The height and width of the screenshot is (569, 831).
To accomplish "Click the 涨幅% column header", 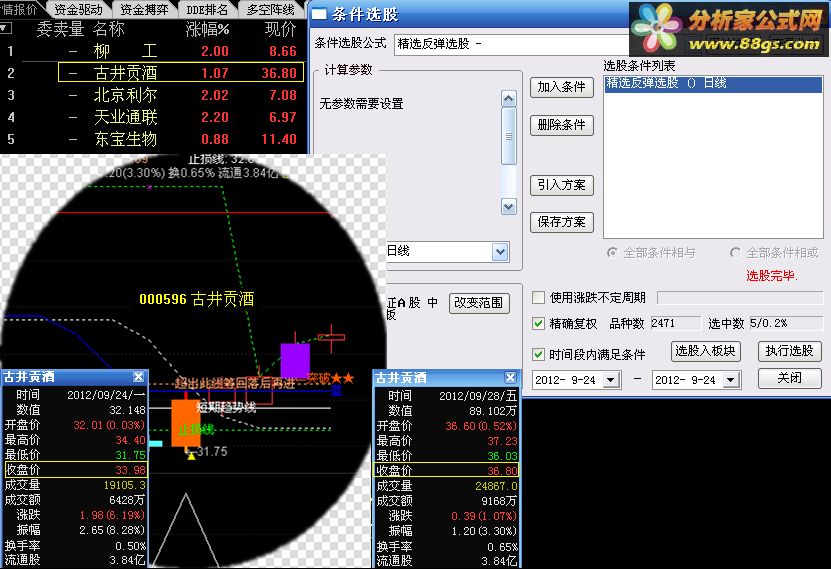I will tap(207, 29).
